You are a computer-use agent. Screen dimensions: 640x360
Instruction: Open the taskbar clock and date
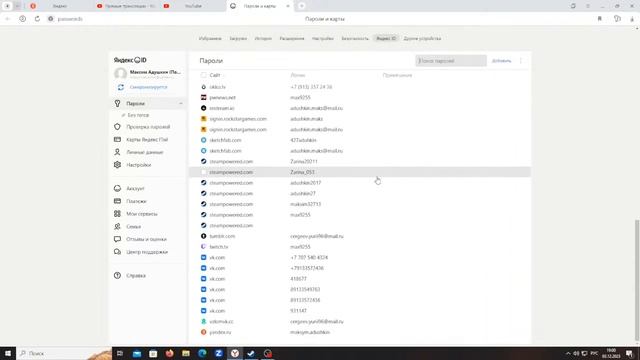(611, 353)
